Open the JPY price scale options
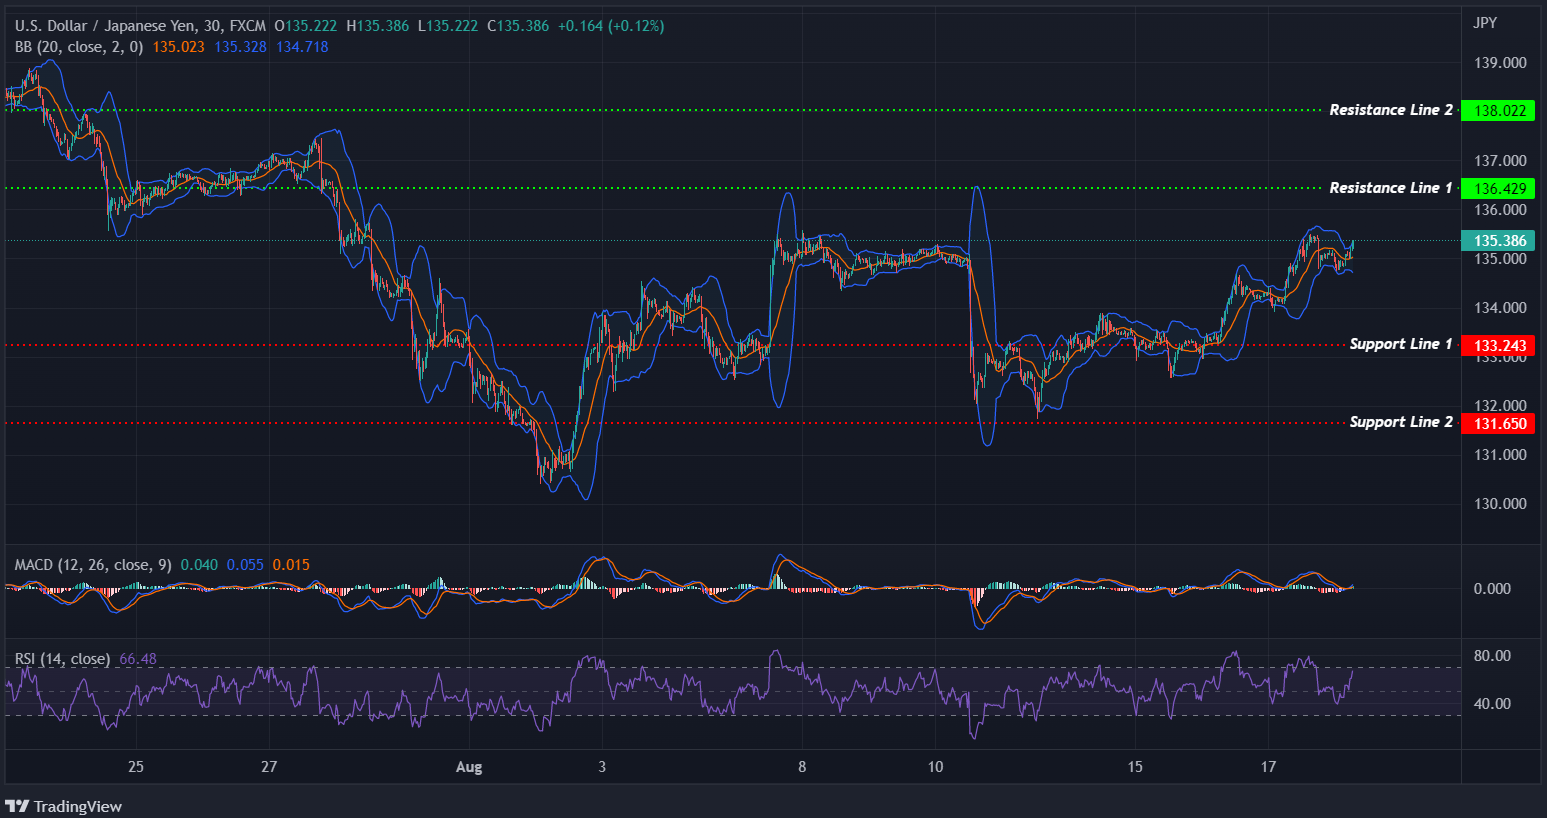 pyautogui.click(x=1483, y=20)
